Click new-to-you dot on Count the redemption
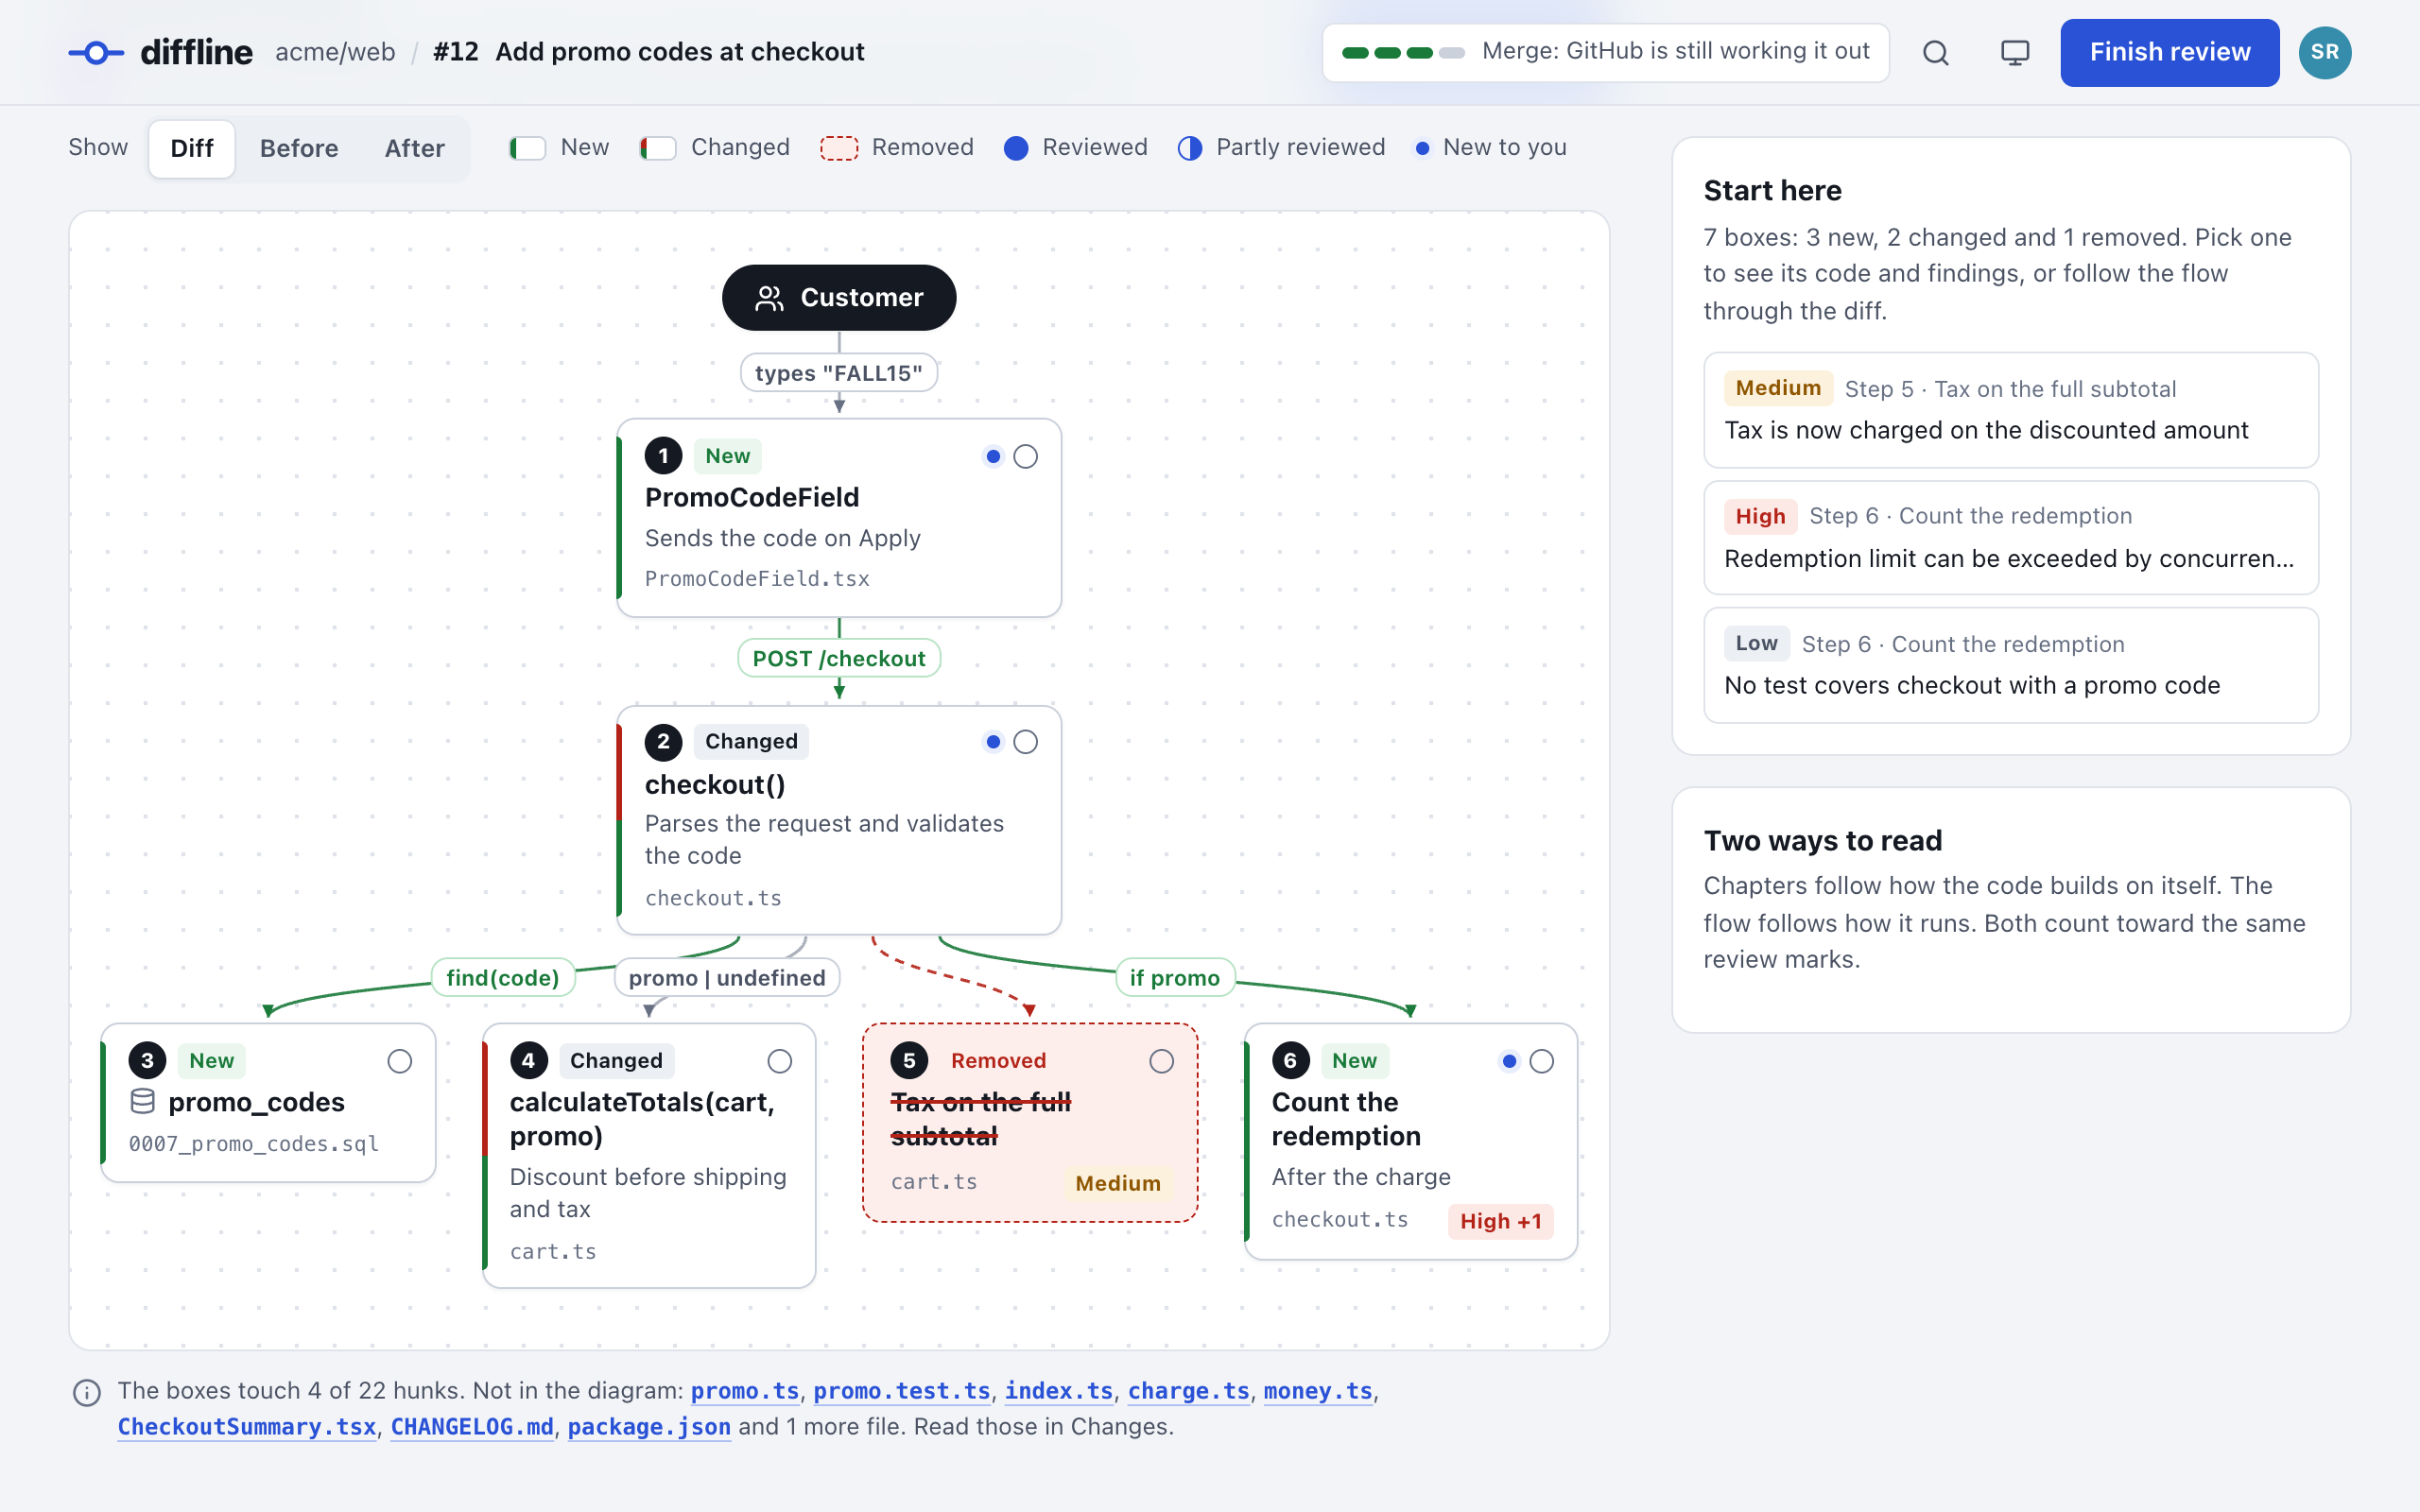This screenshot has height=1512, width=2420. [1509, 1061]
